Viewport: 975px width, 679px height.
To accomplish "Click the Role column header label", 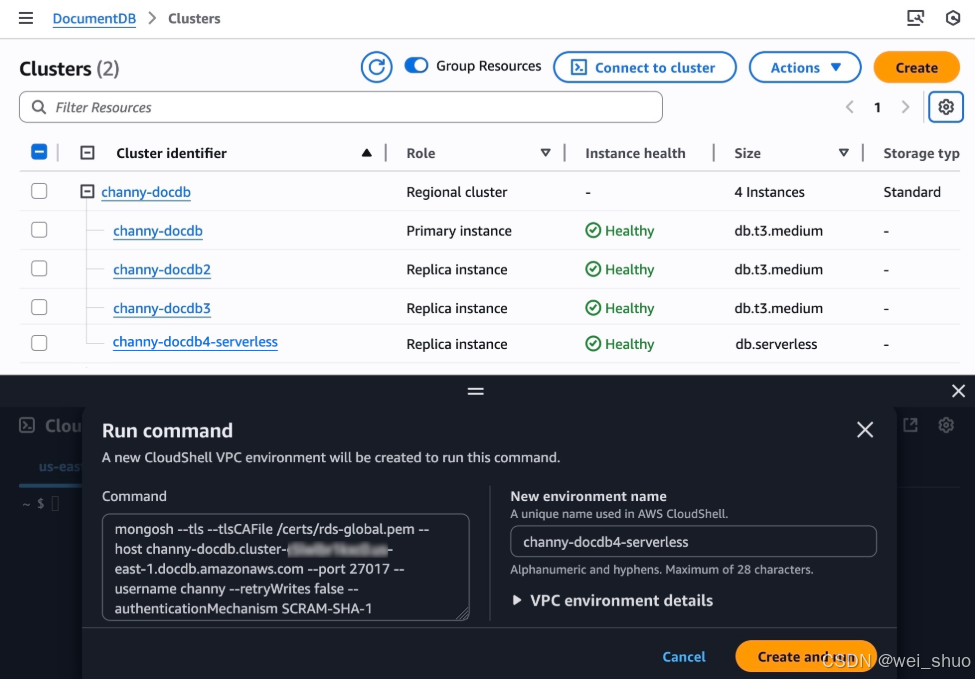I will pos(420,153).
